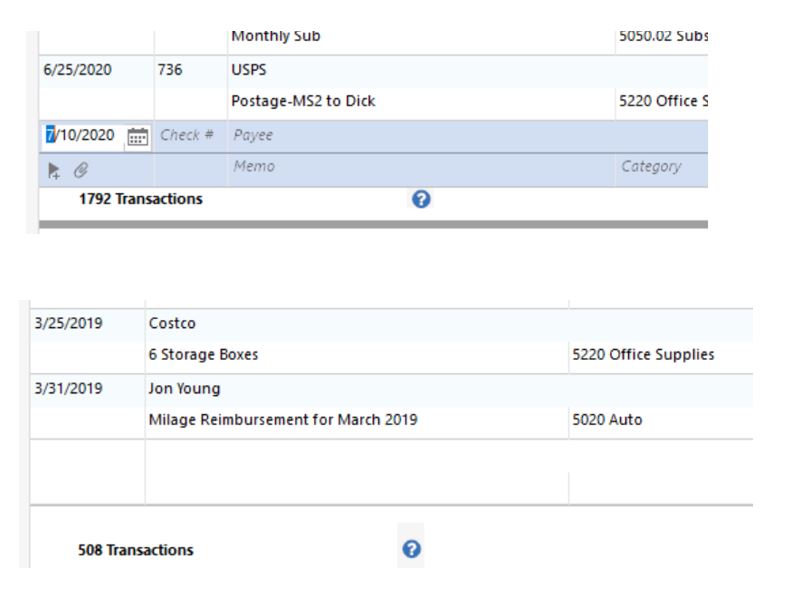810x591 pixels.
Task: Select the Costco transaction
Action: [x=171, y=323]
